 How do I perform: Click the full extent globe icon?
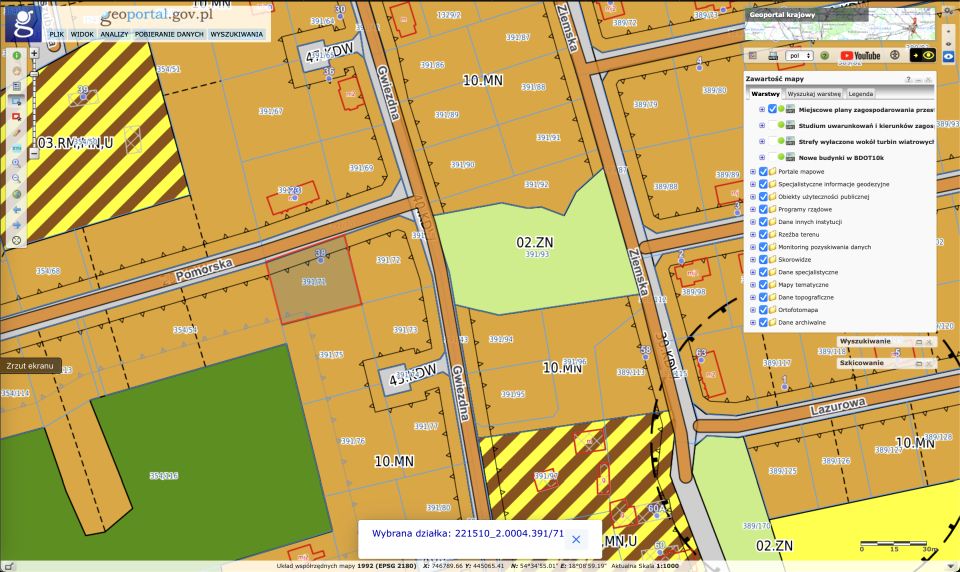coord(16,193)
